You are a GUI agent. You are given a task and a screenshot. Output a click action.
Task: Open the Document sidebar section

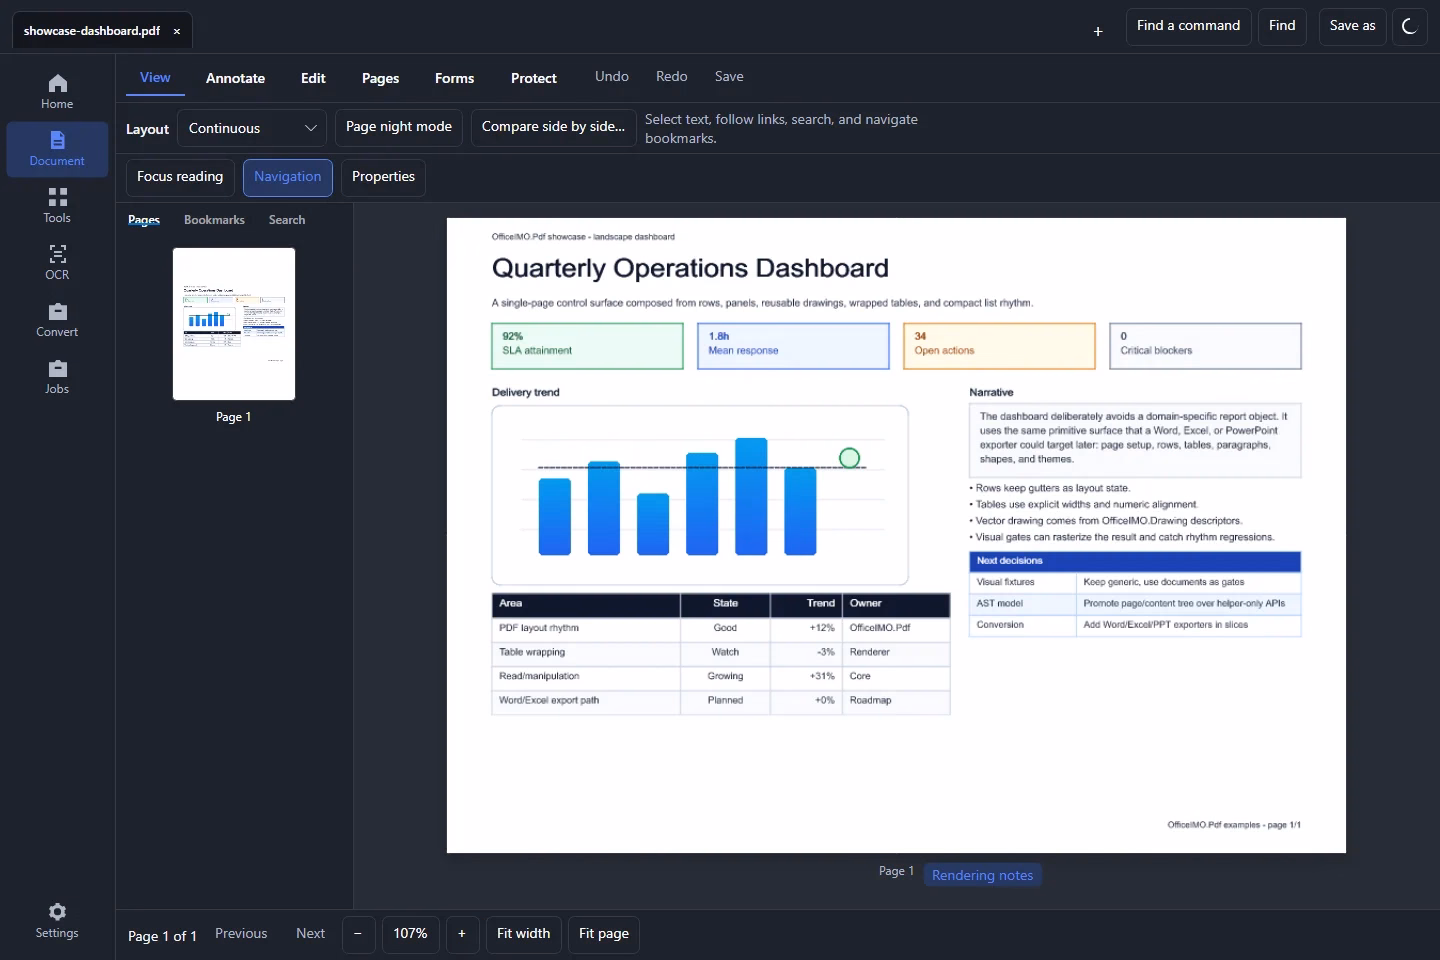click(x=57, y=149)
